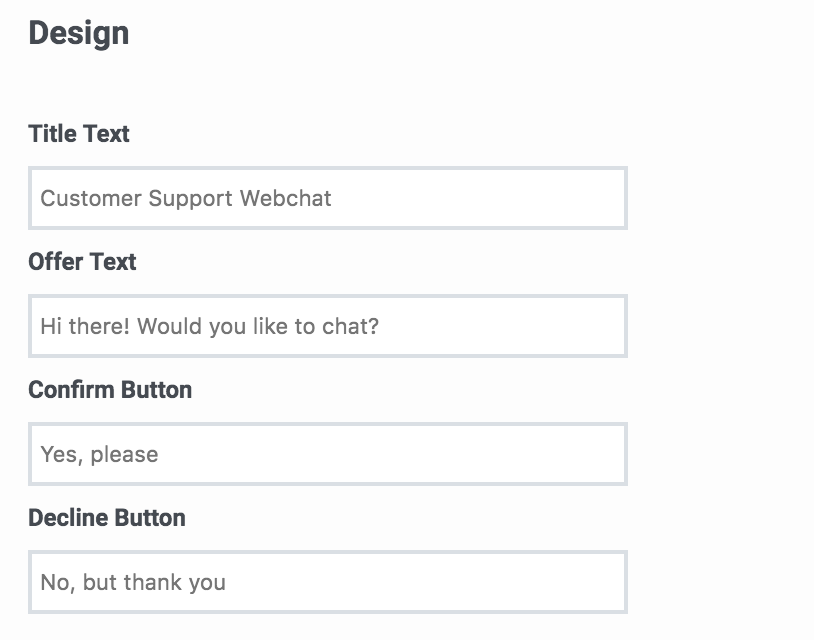This screenshot has height=640, width=814.
Task: Click the 'Design' section heading
Action: (78, 34)
